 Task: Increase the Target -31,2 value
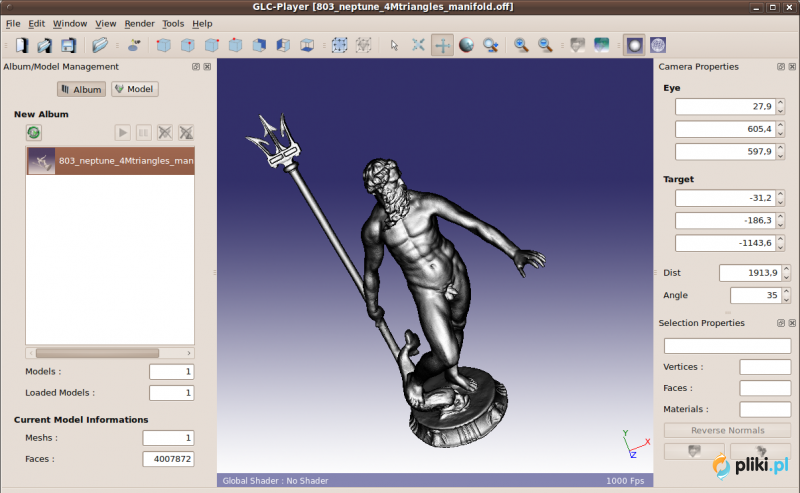click(780, 194)
